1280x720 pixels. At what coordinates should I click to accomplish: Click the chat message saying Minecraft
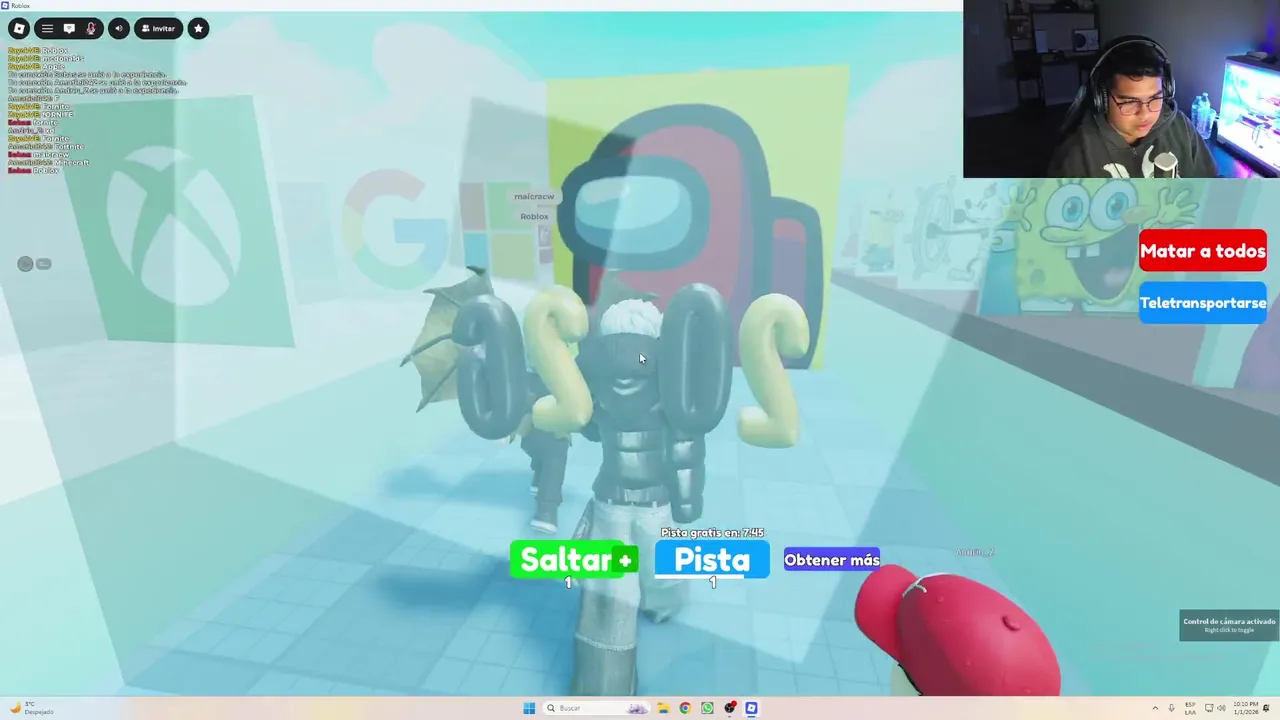click(x=48, y=162)
